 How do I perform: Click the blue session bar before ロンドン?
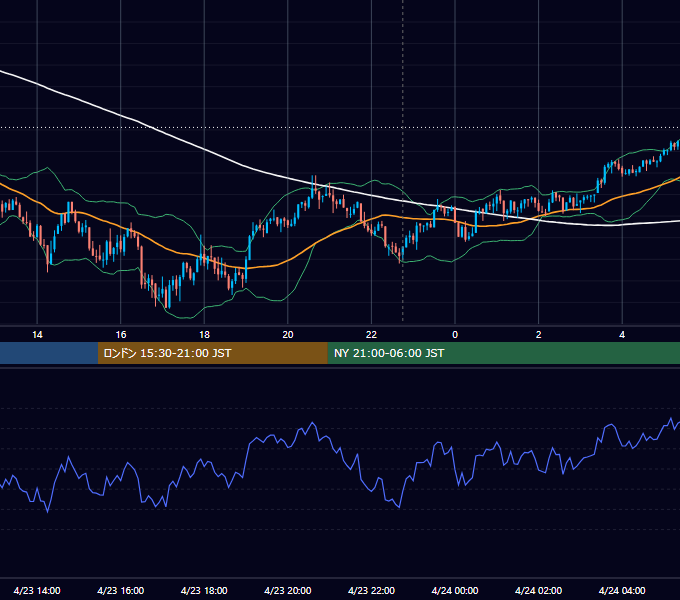(x=49, y=353)
